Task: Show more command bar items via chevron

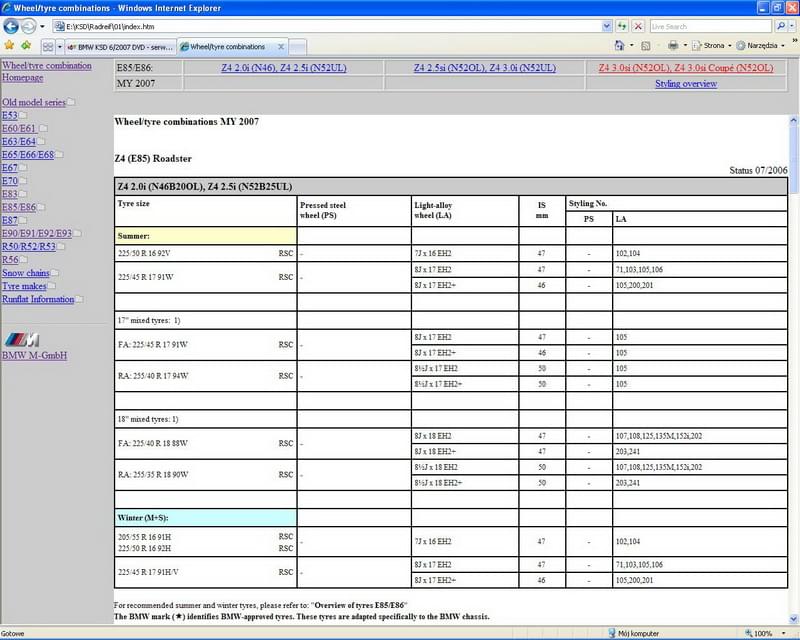Action: pyautogui.click(x=794, y=40)
